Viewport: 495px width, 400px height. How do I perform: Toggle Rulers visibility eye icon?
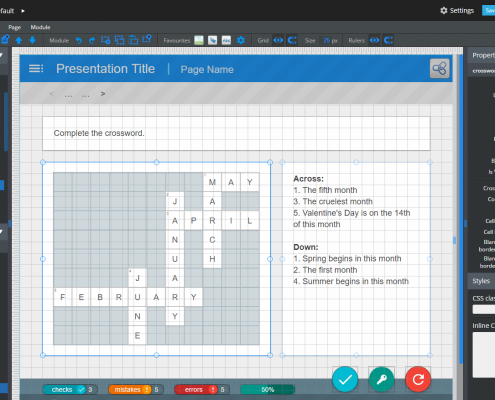click(375, 40)
